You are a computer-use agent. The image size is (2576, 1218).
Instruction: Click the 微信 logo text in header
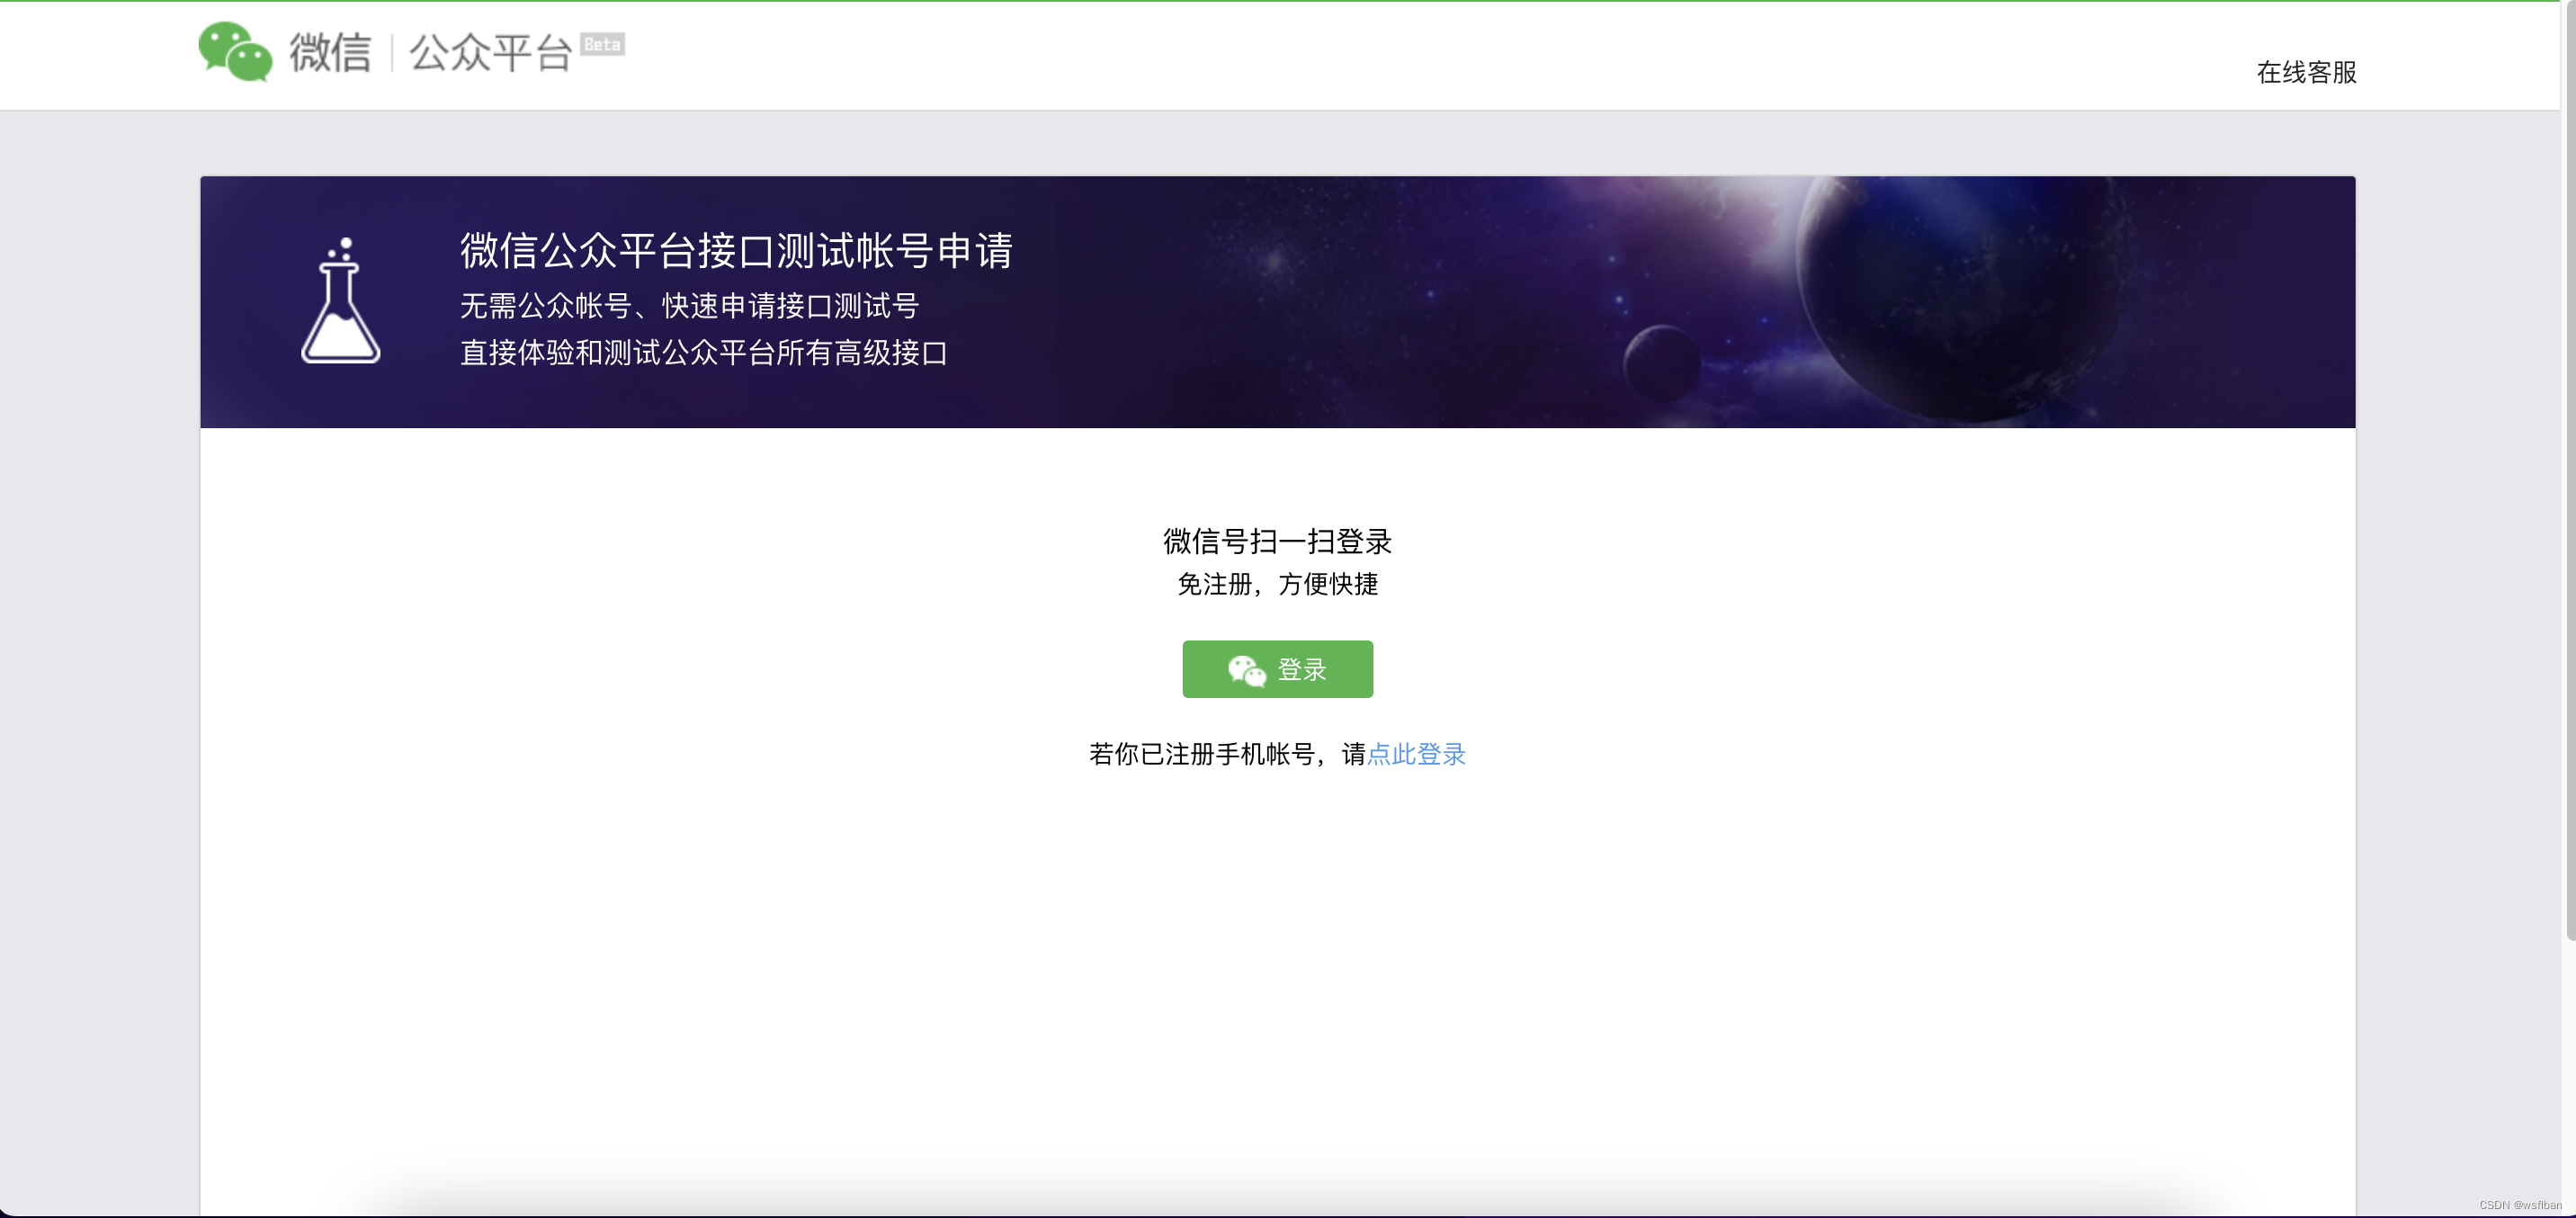click(x=330, y=52)
